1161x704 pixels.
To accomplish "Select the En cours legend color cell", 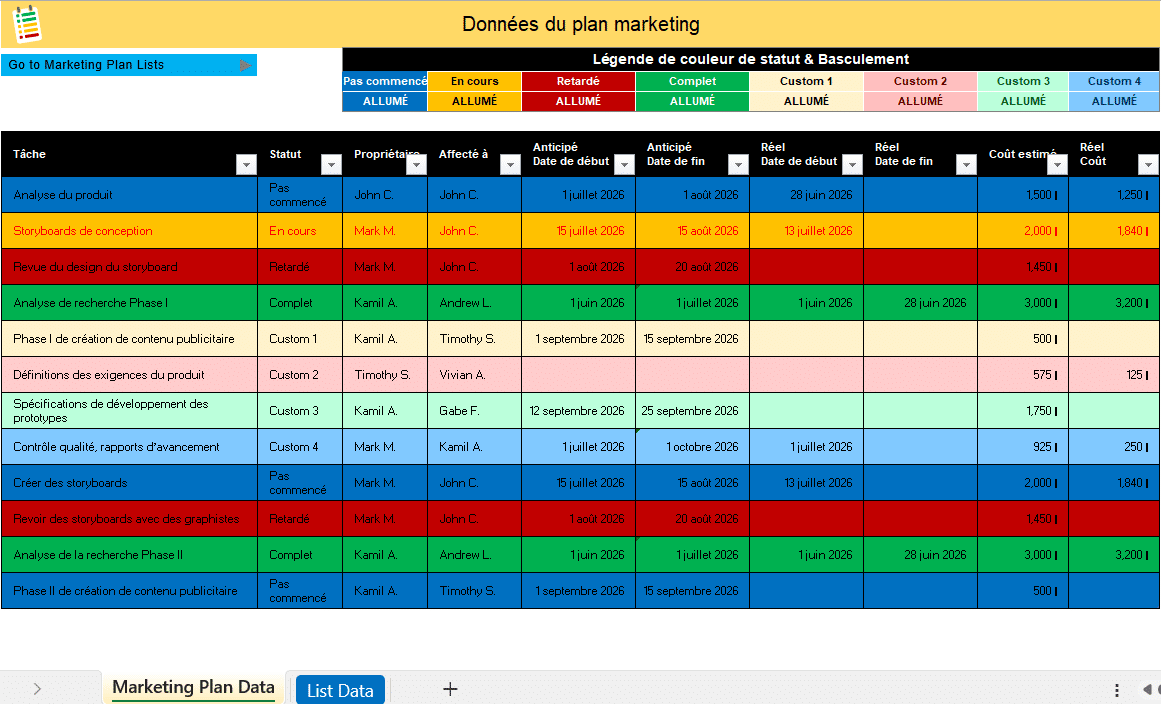I will click(x=474, y=81).
